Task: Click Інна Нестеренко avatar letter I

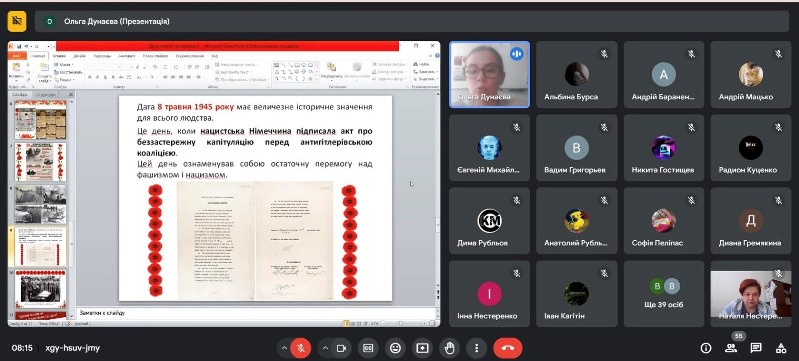Action: point(489,294)
